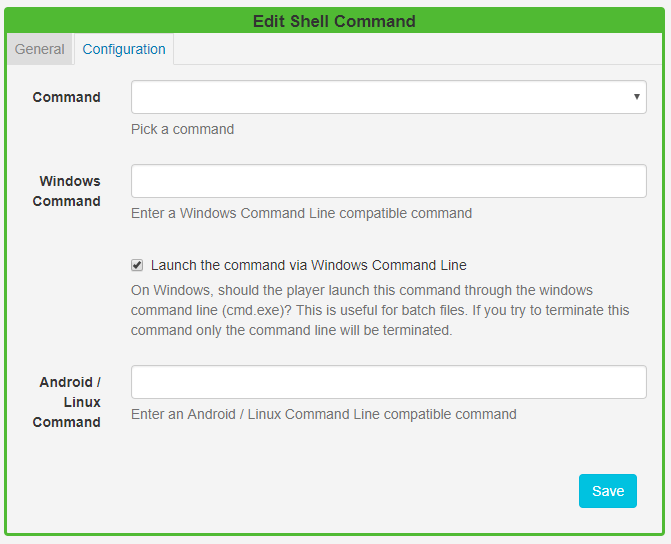671x544 pixels.
Task: Open the Command dropdown list
Action: click(388, 97)
